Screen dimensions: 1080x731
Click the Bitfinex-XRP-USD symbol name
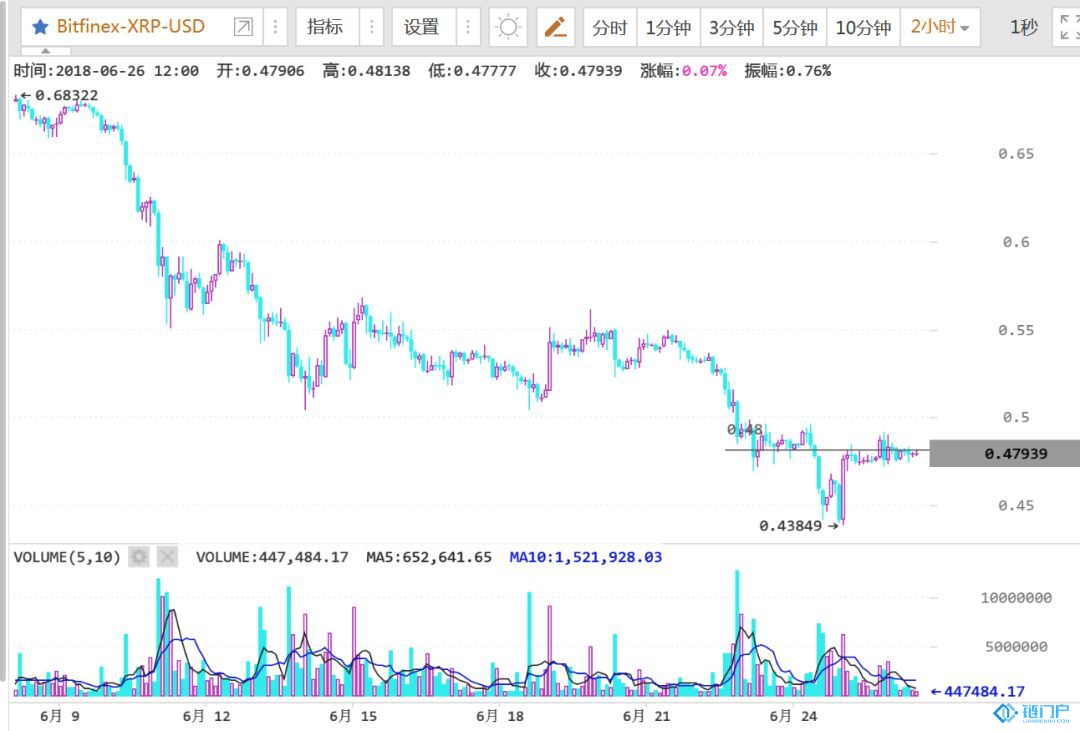point(131,27)
